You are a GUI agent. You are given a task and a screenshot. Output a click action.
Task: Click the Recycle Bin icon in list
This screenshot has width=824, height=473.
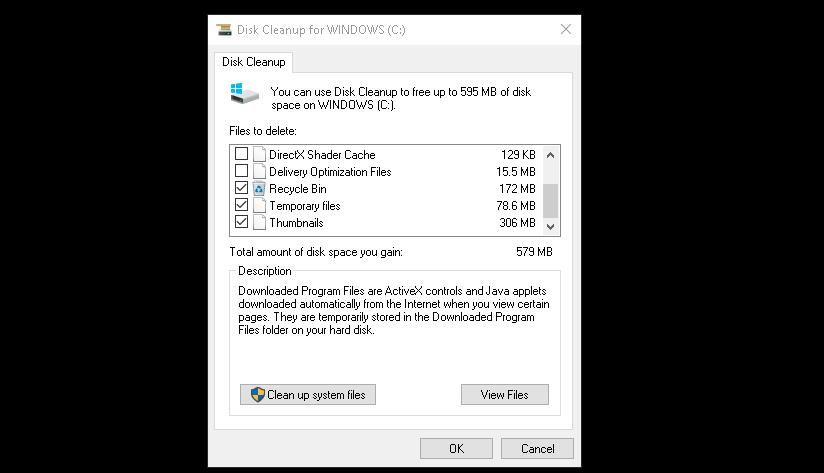point(259,188)
